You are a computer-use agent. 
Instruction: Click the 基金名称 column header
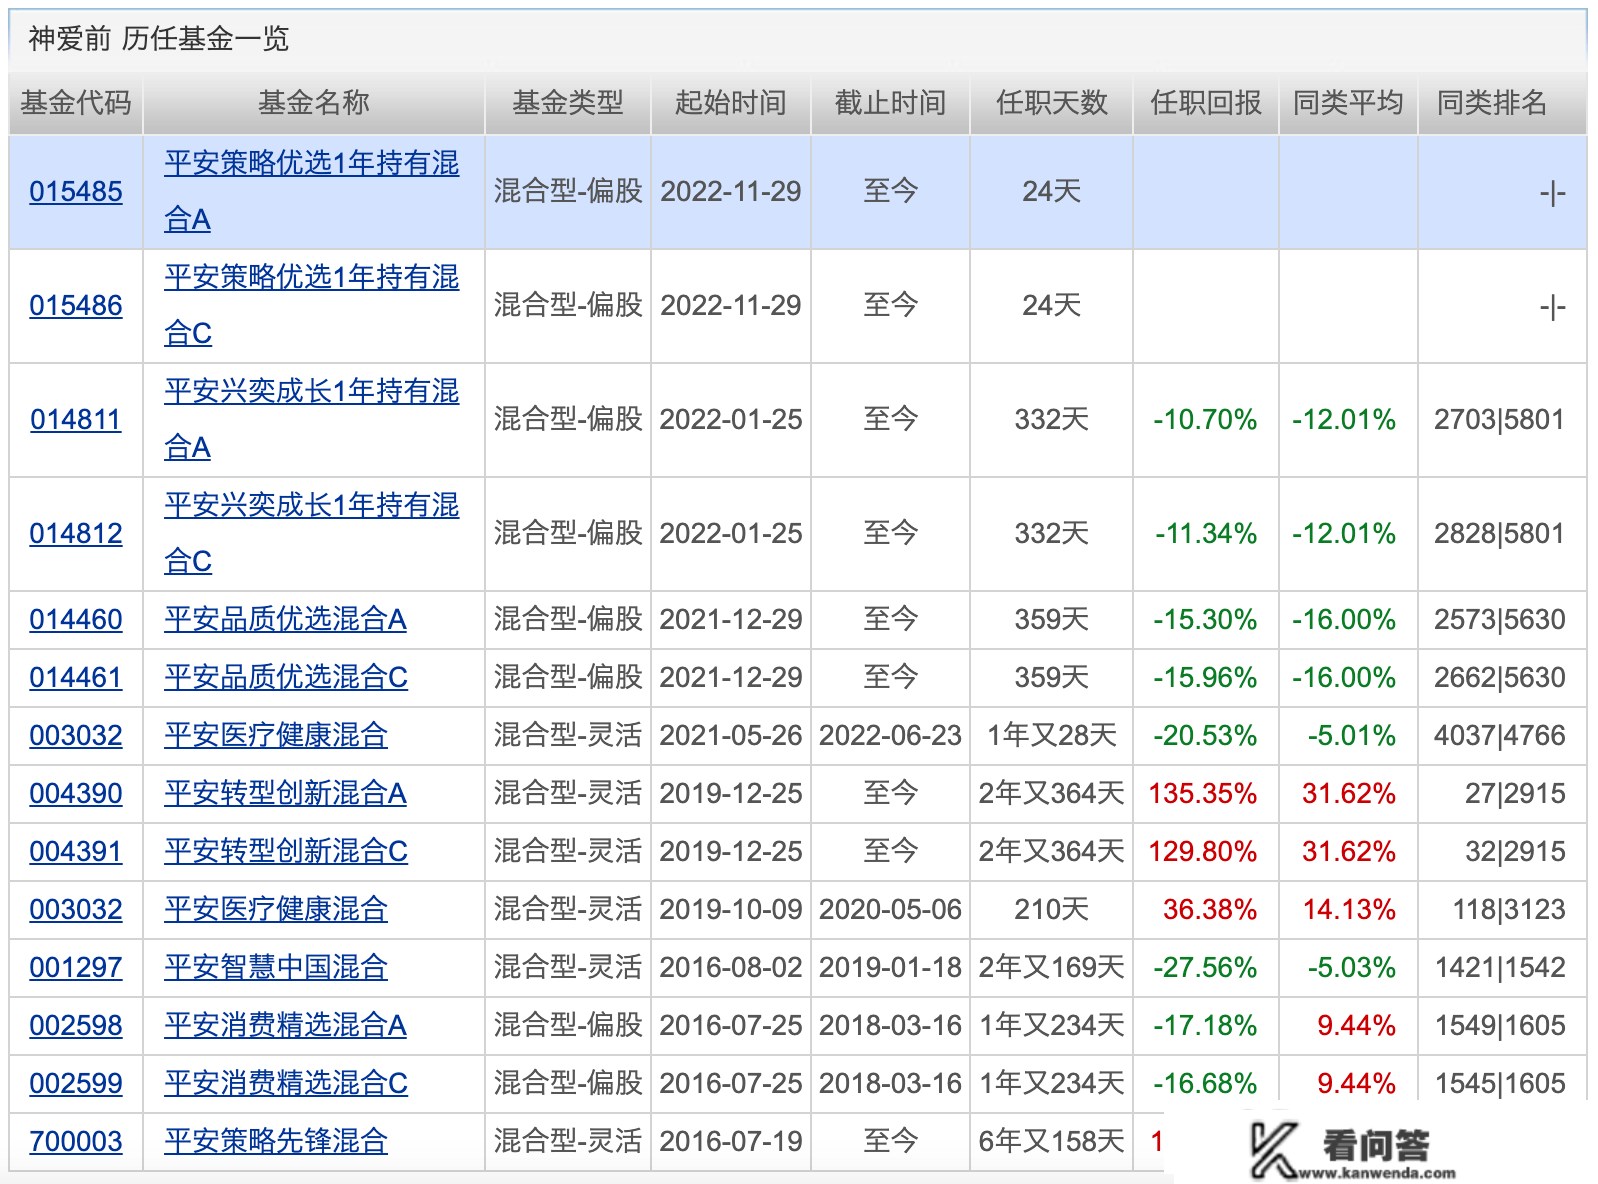tap(314, 103)
